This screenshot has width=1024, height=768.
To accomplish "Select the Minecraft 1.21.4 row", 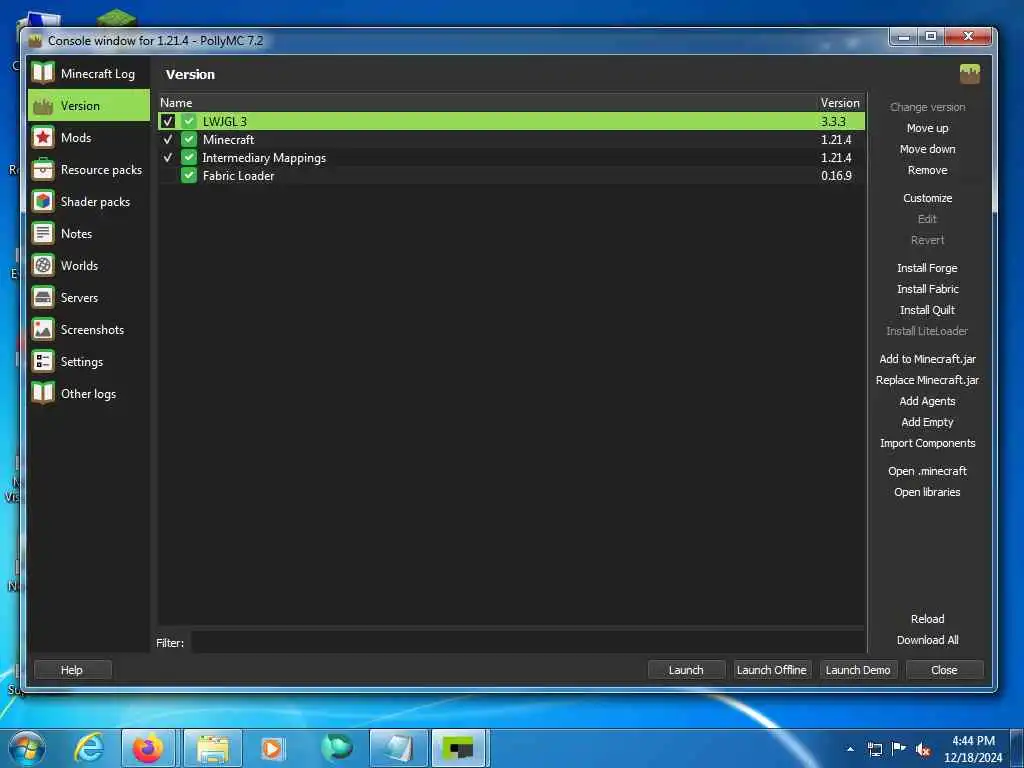I will pos(512,139).
